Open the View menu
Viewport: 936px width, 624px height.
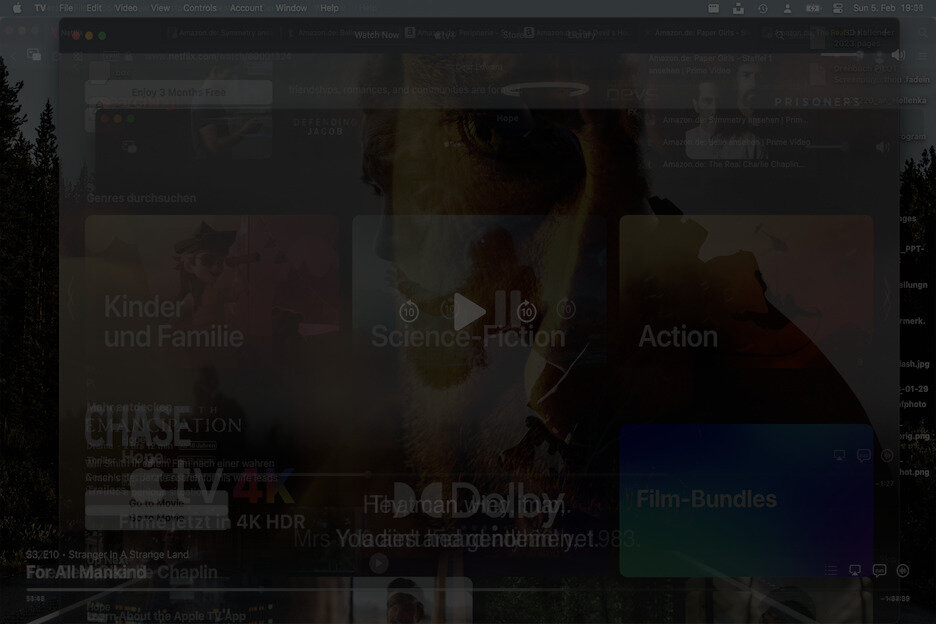click(160, 8)
